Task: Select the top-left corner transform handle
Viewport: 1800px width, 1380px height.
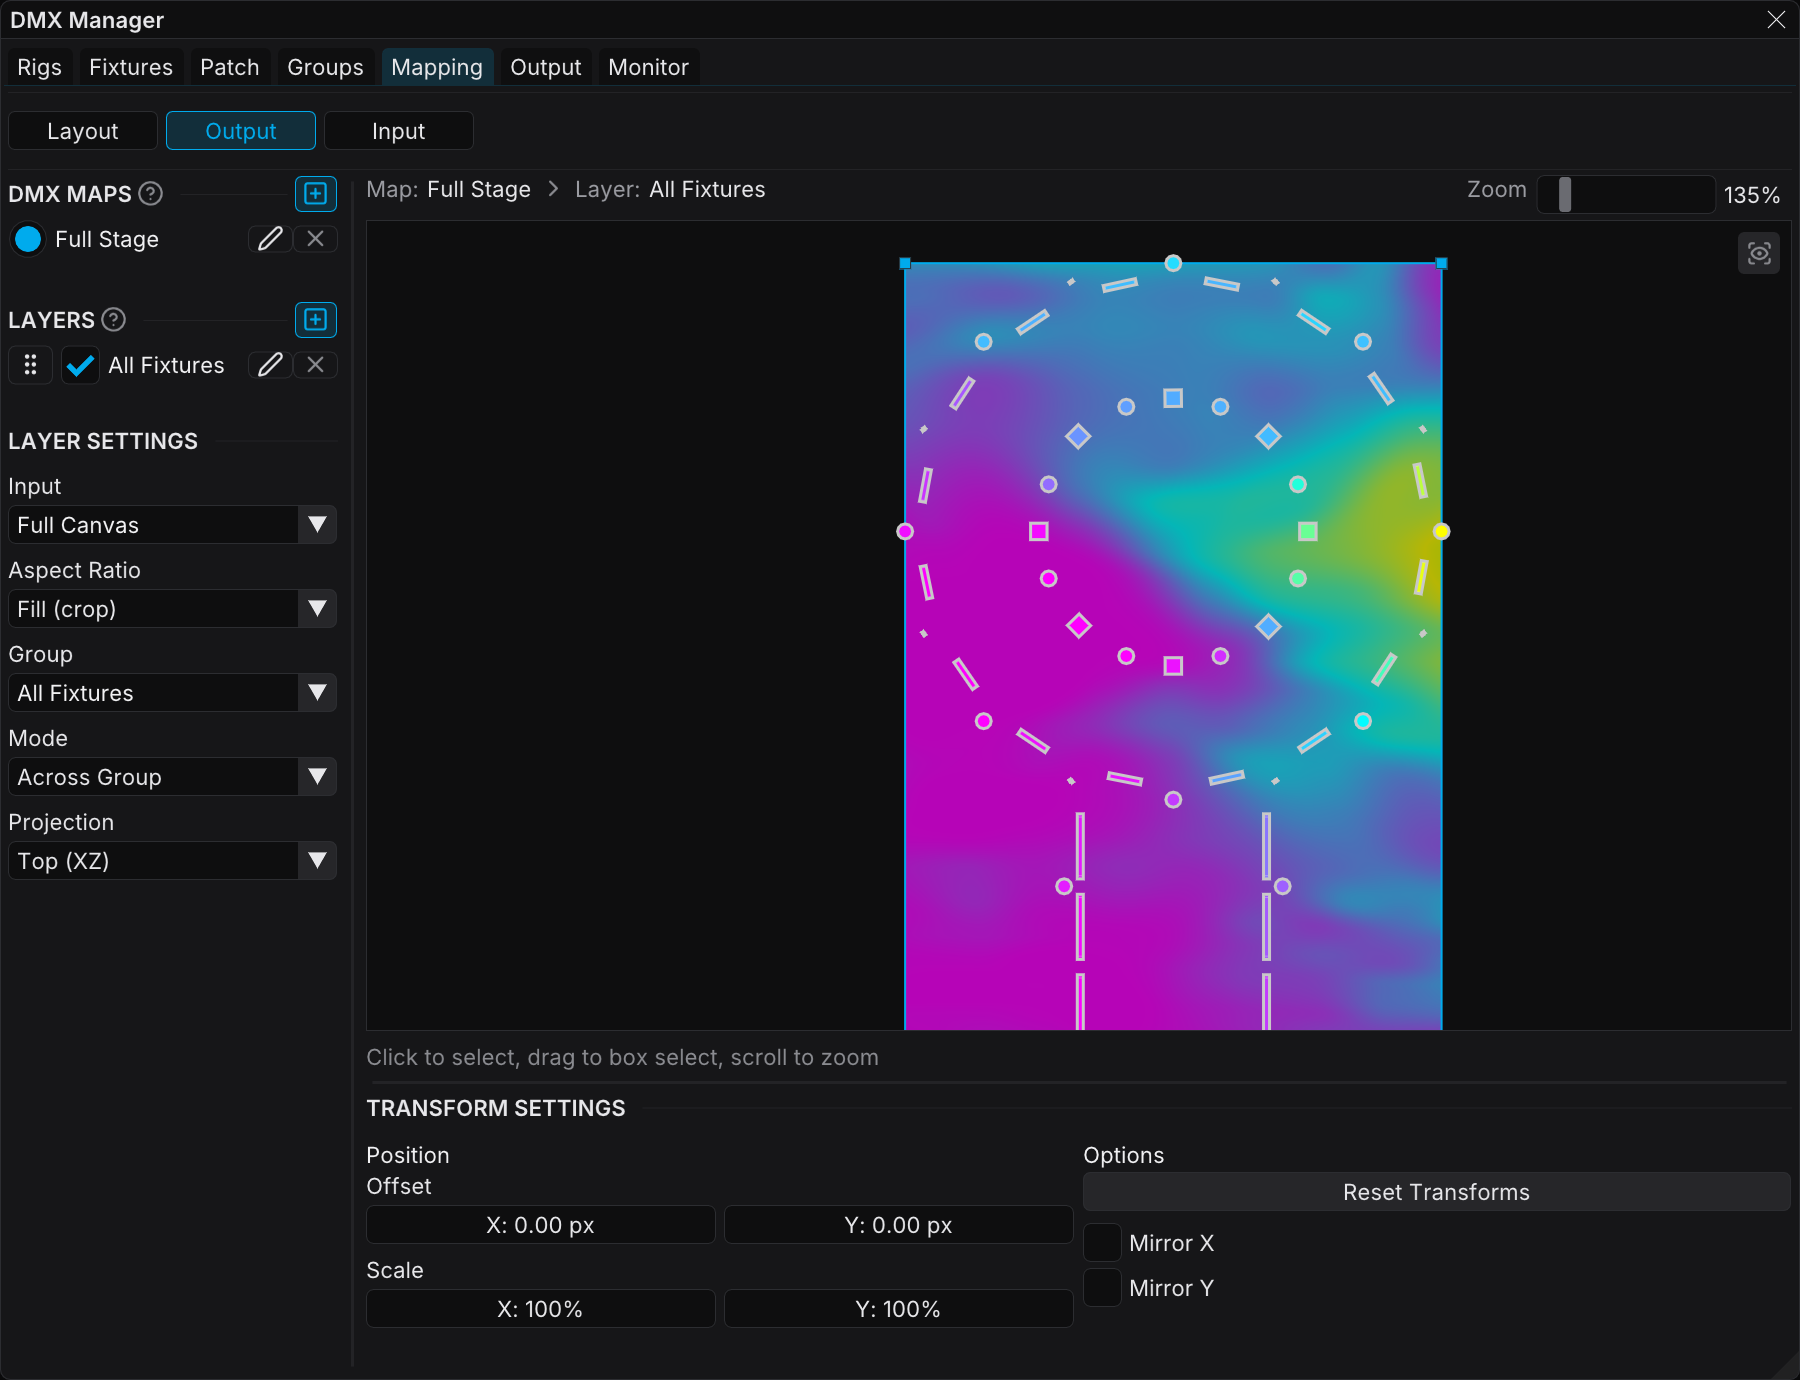Action: tap(905, 263)
